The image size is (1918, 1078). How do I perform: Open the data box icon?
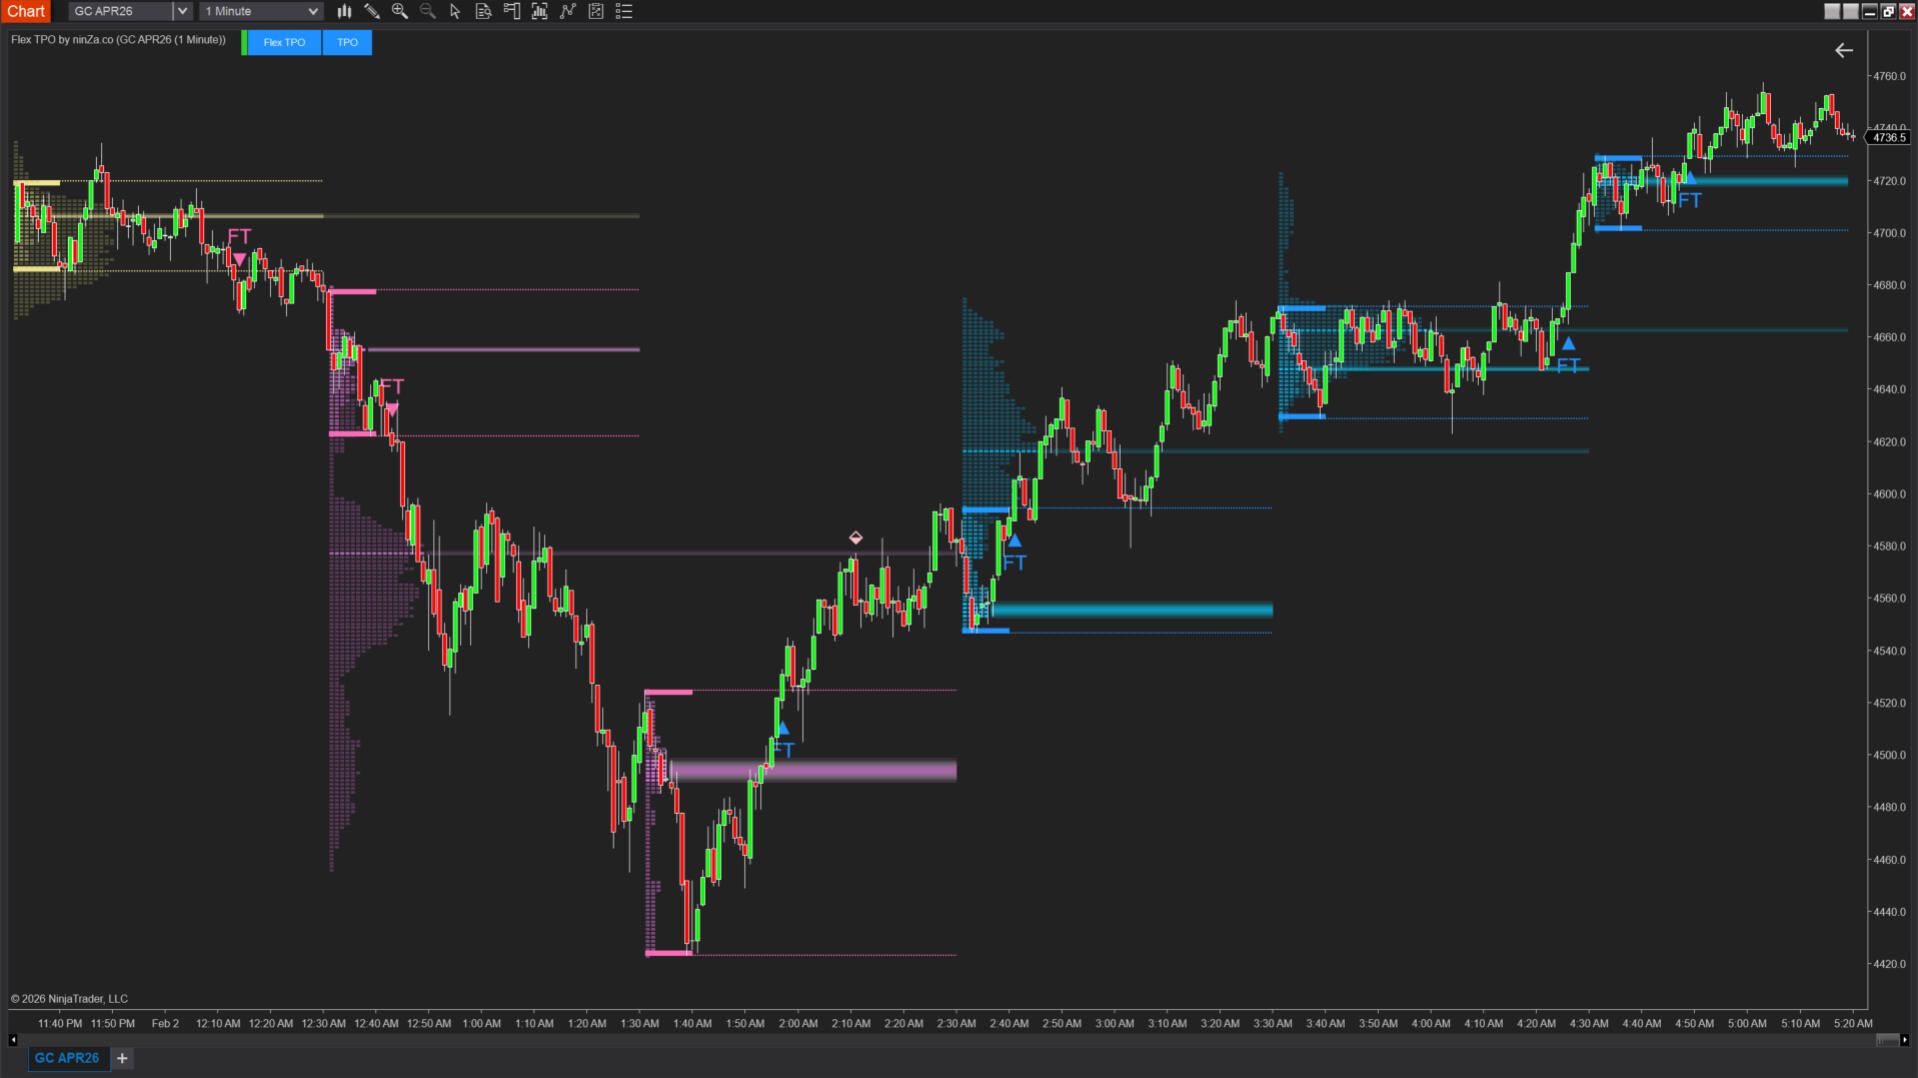click(x=484, y=11)
